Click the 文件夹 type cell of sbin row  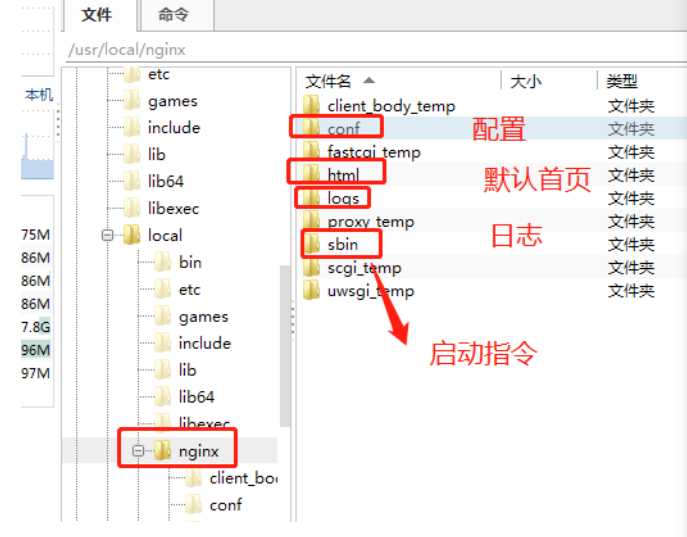tap(631, 244)
